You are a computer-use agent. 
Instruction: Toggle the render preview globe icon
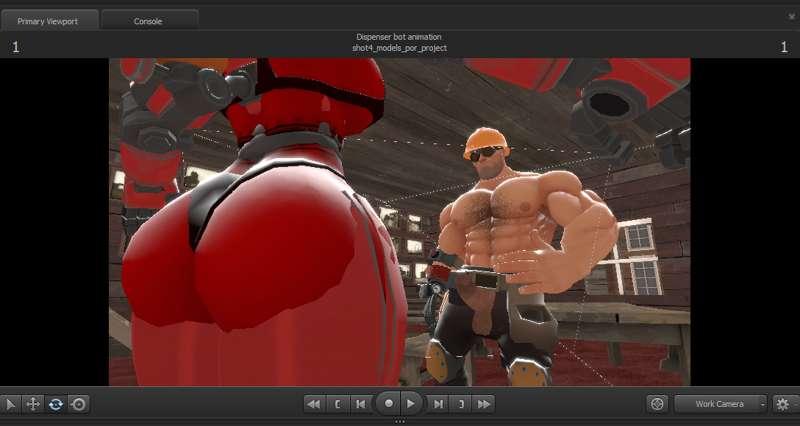click(x=657, y=404)
